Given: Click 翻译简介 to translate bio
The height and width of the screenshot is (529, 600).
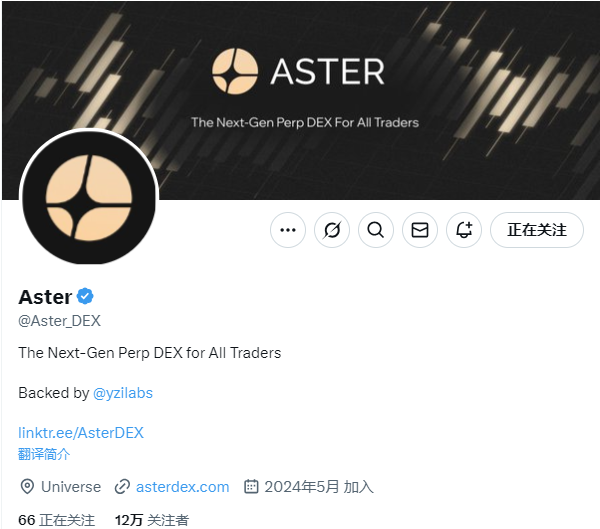Looking at the screenshot, I should click(x=44, y=454).
